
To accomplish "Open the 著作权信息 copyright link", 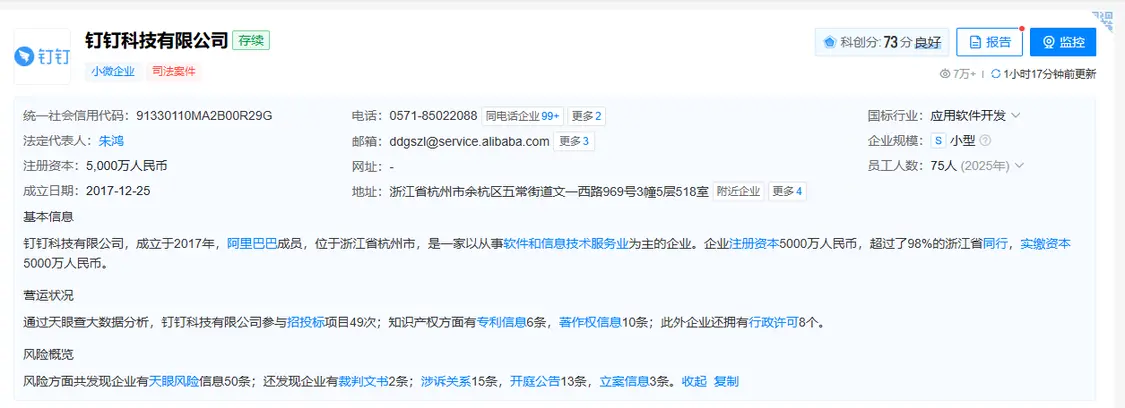I will click(x=590, y=323).
